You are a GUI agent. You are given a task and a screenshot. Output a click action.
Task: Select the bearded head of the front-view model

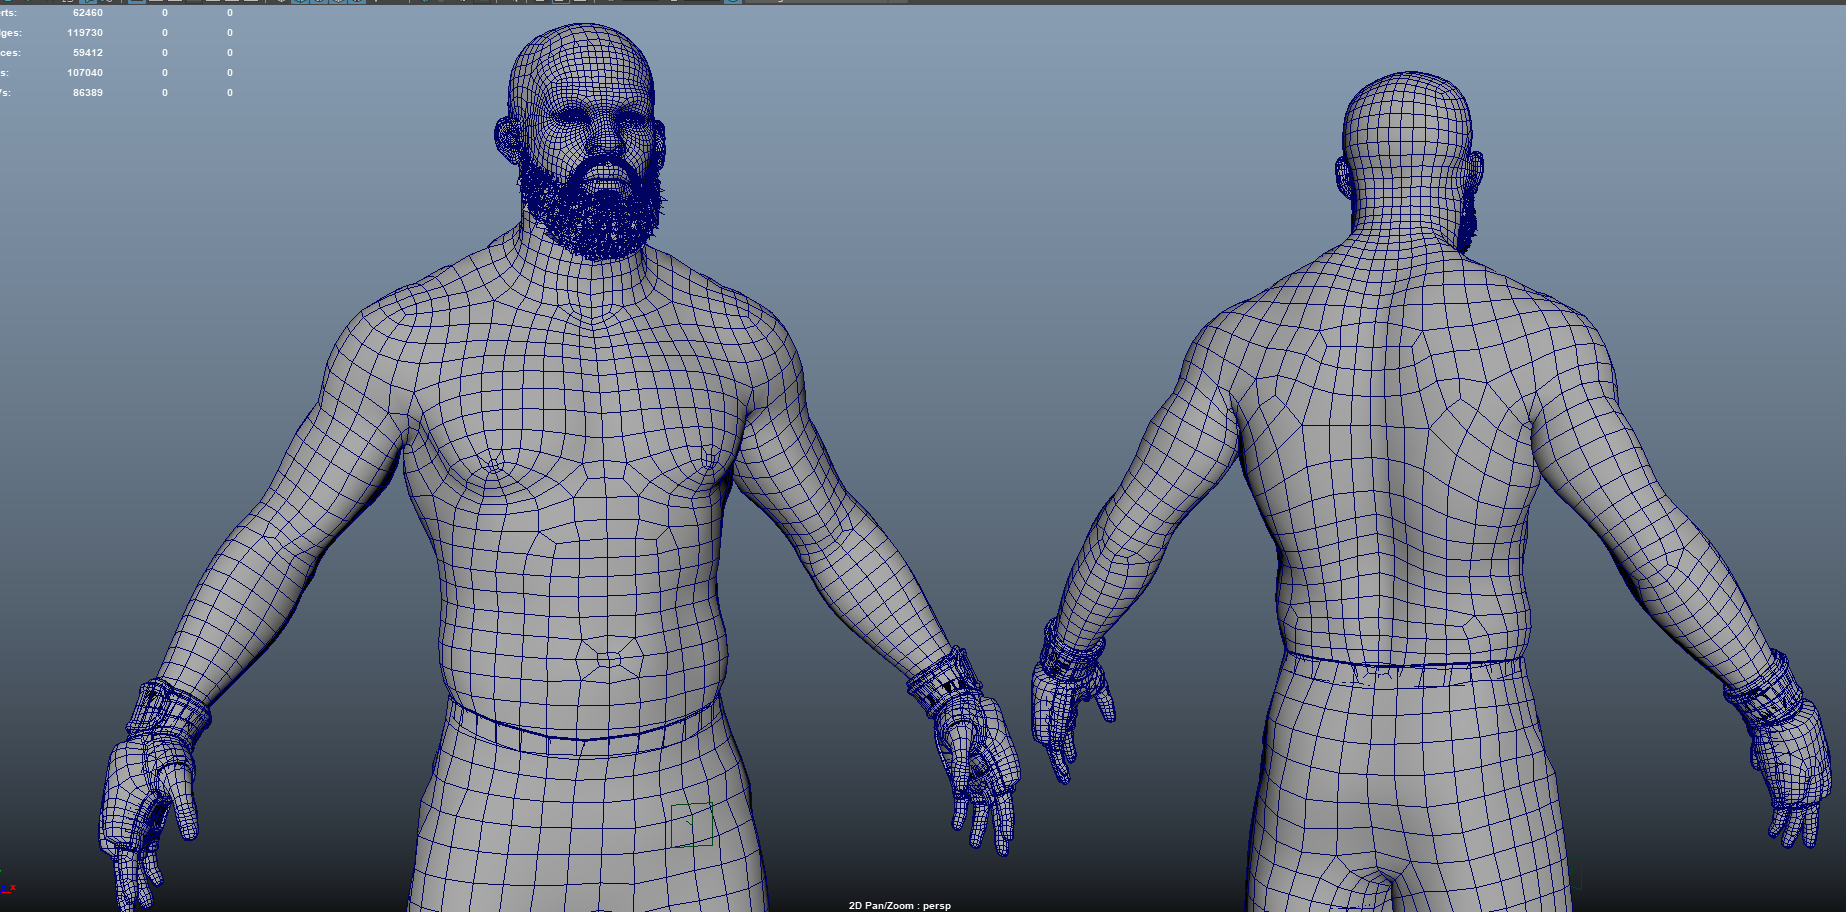click(x=582, y=140)
